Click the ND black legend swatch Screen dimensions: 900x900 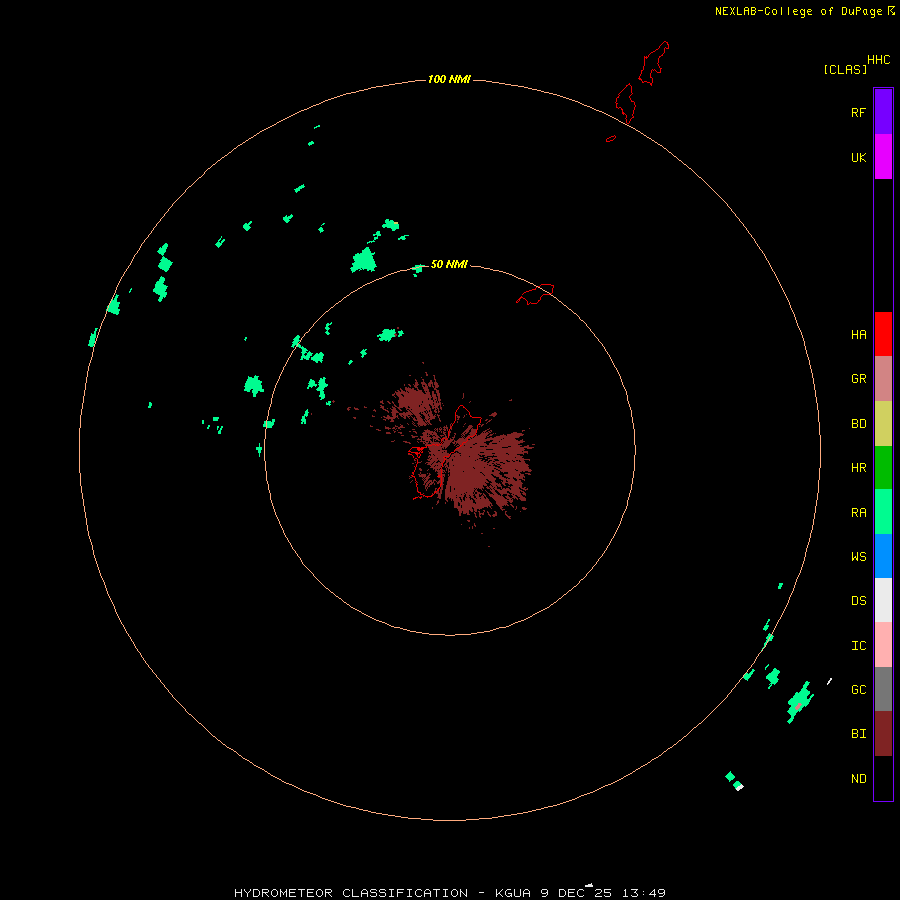tap(883, 778)
